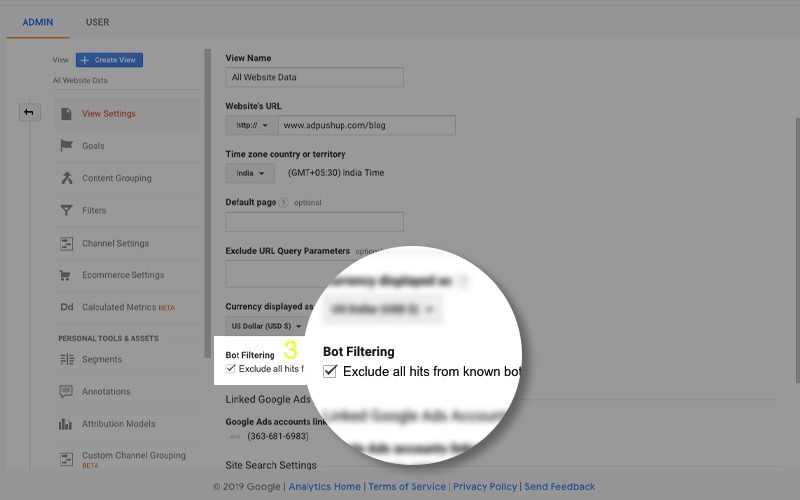
Task: Click the Send Feedback link
Action: [560, 487]
